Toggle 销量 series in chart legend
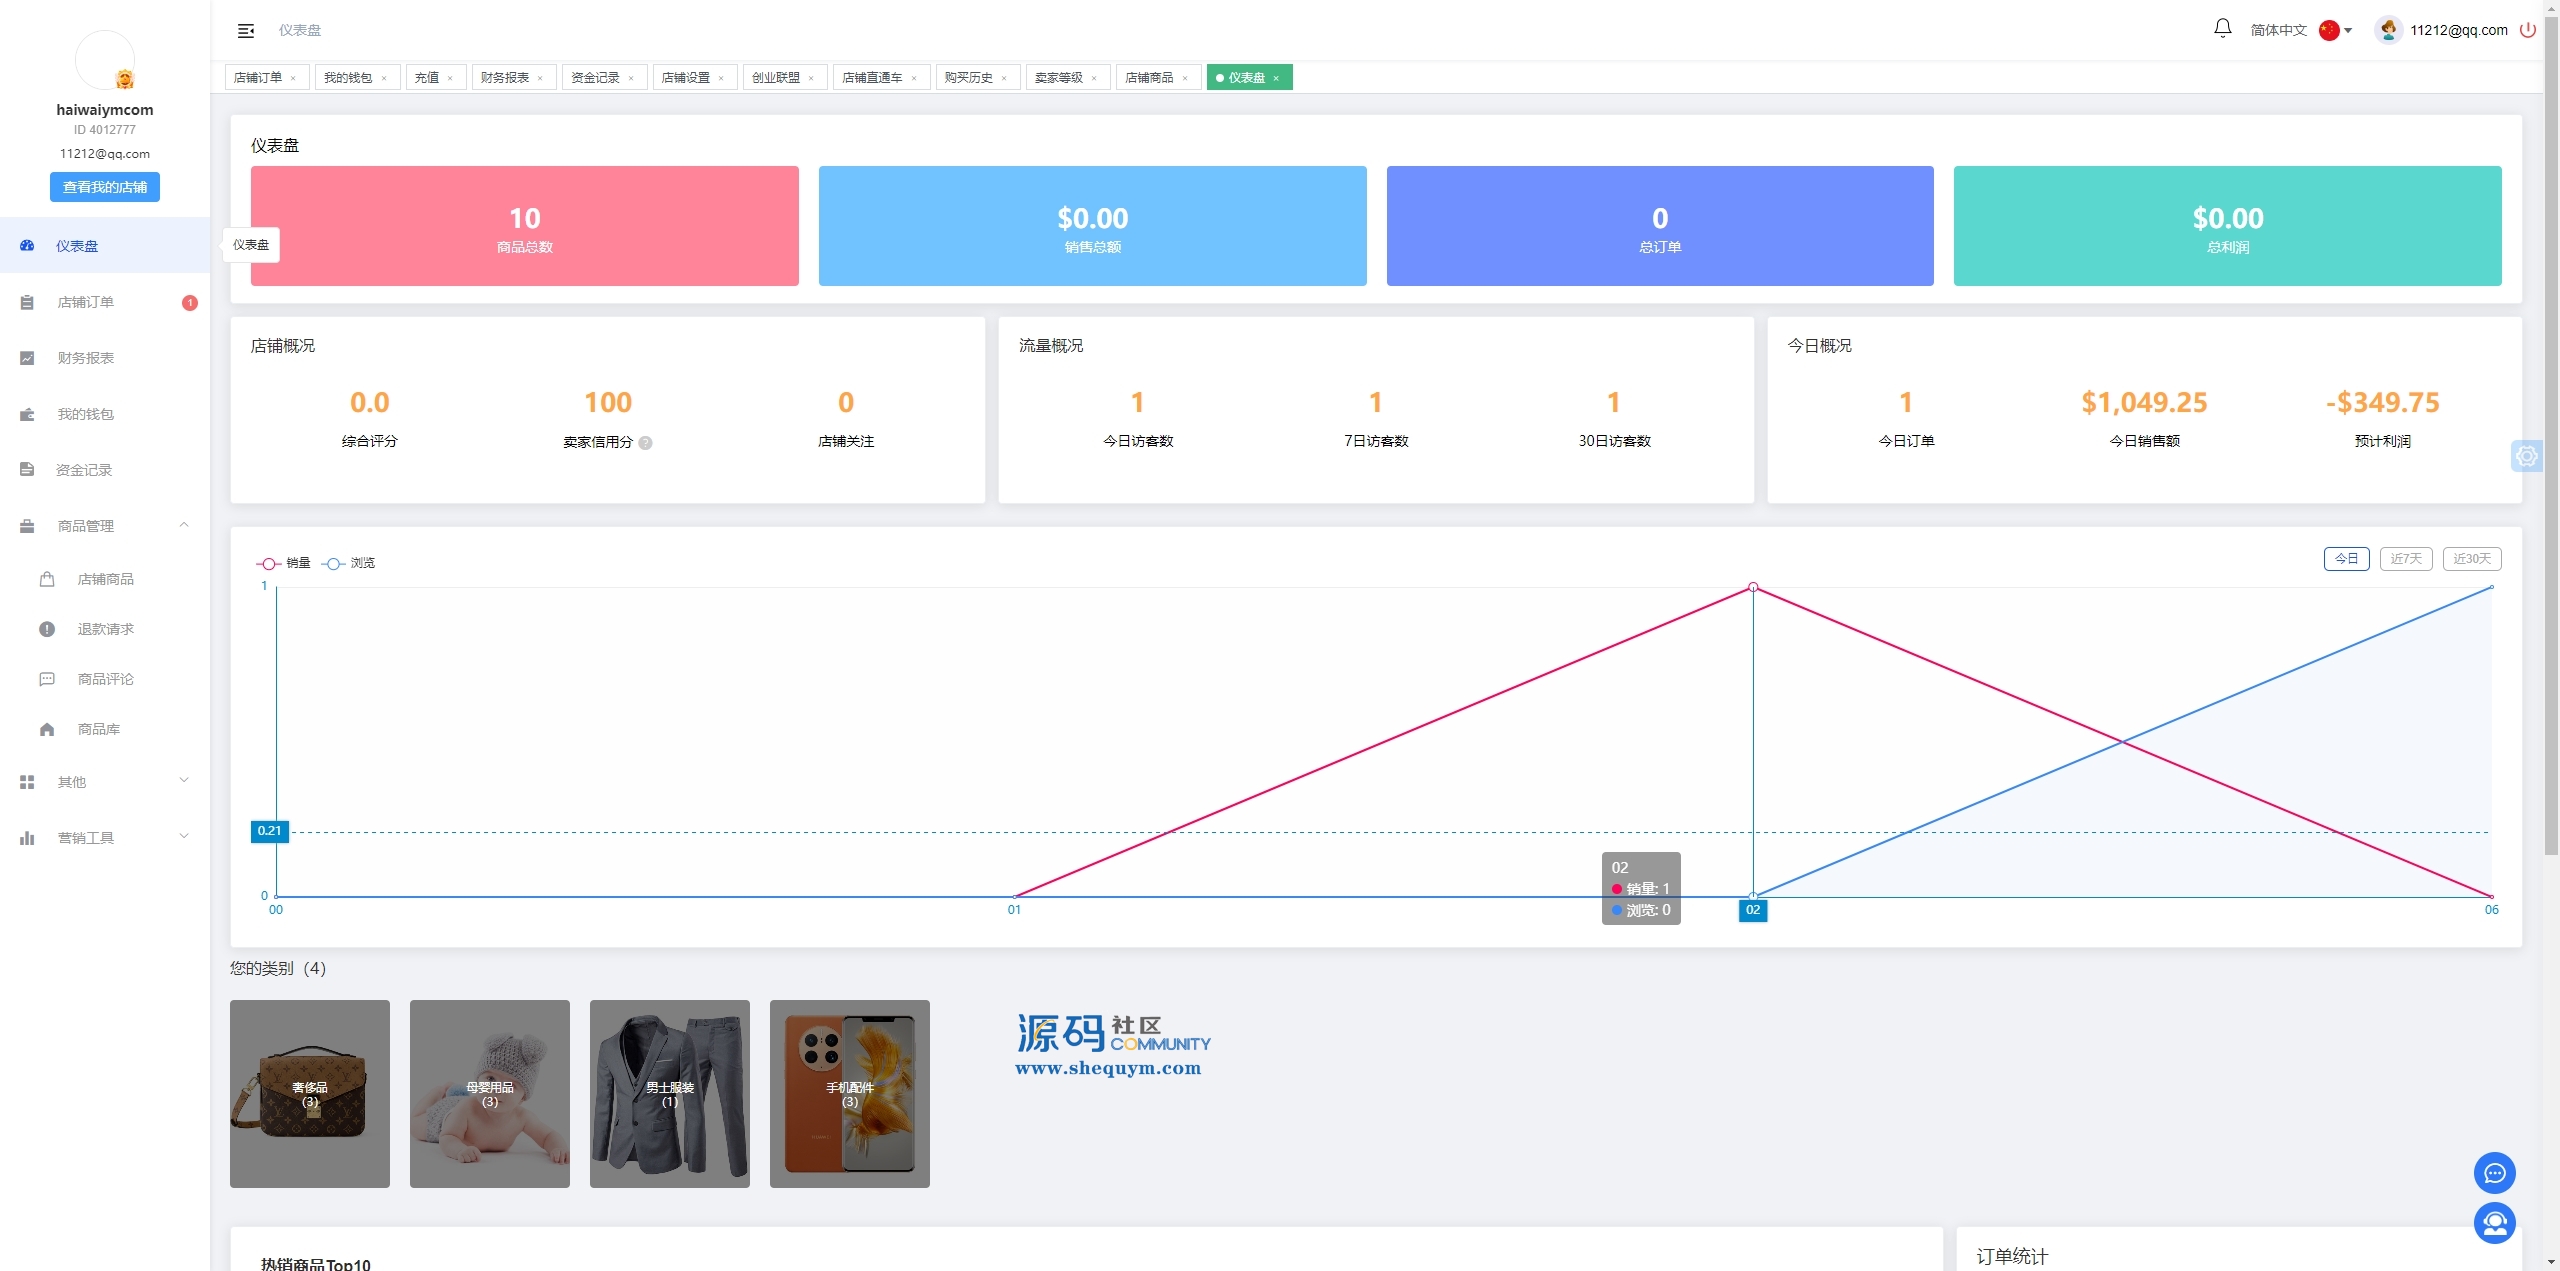The width and height of the screenshot is (2560, 1271). point(284,563)
